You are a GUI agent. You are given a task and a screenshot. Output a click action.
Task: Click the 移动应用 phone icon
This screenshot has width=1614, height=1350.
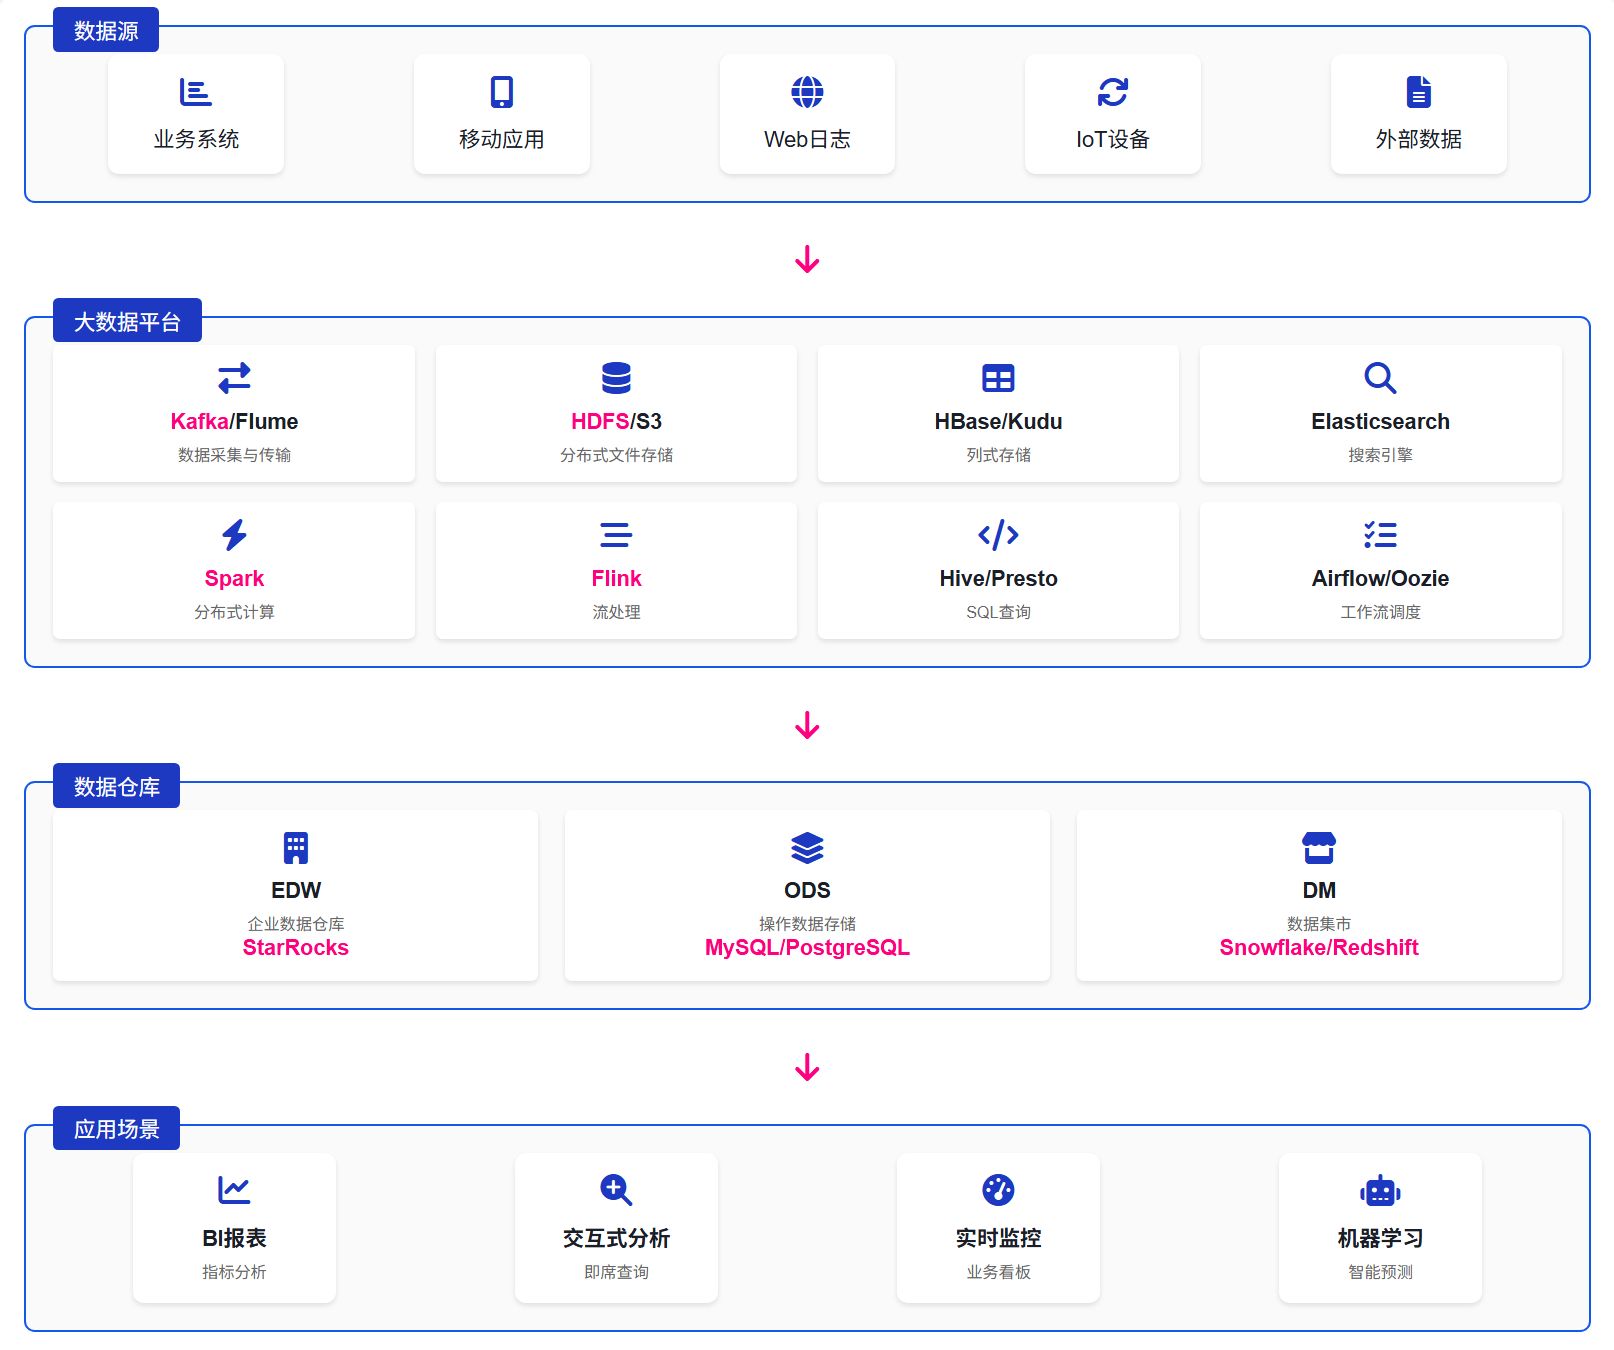pyautogui.click(x=501, y=92)
